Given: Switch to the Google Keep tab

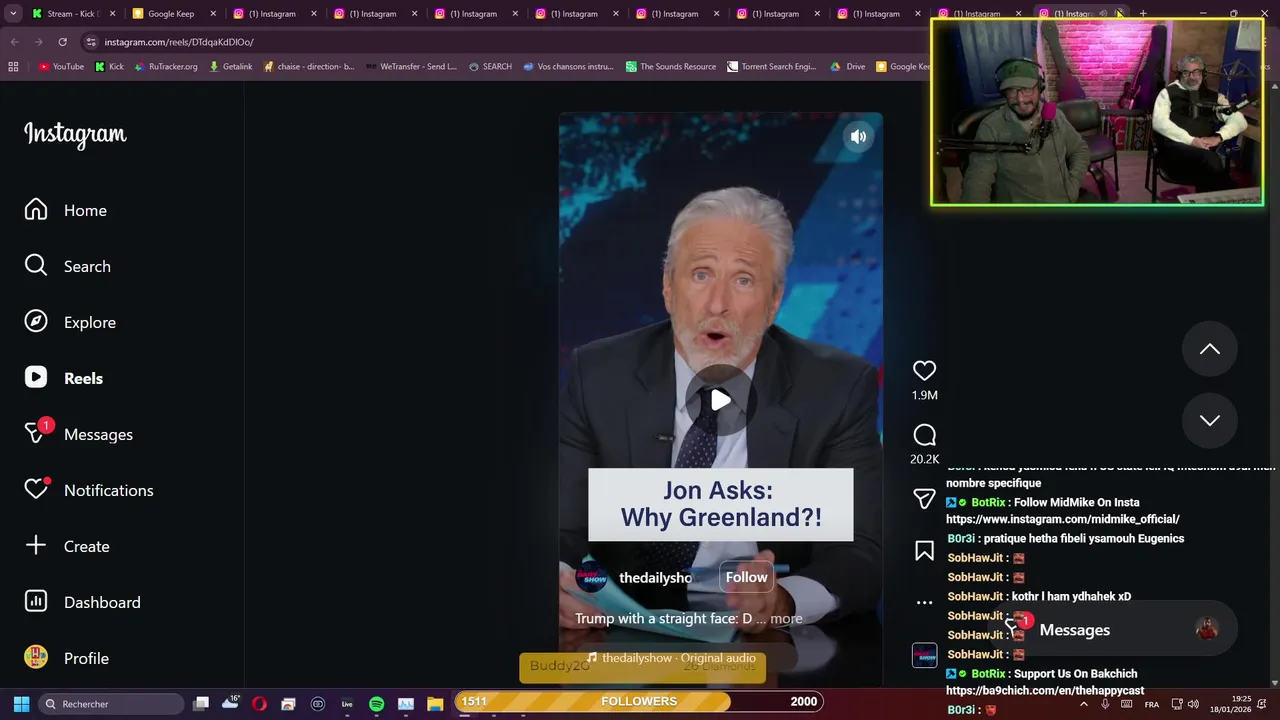Looking at the screenshot, I should (x=171, y=14).
